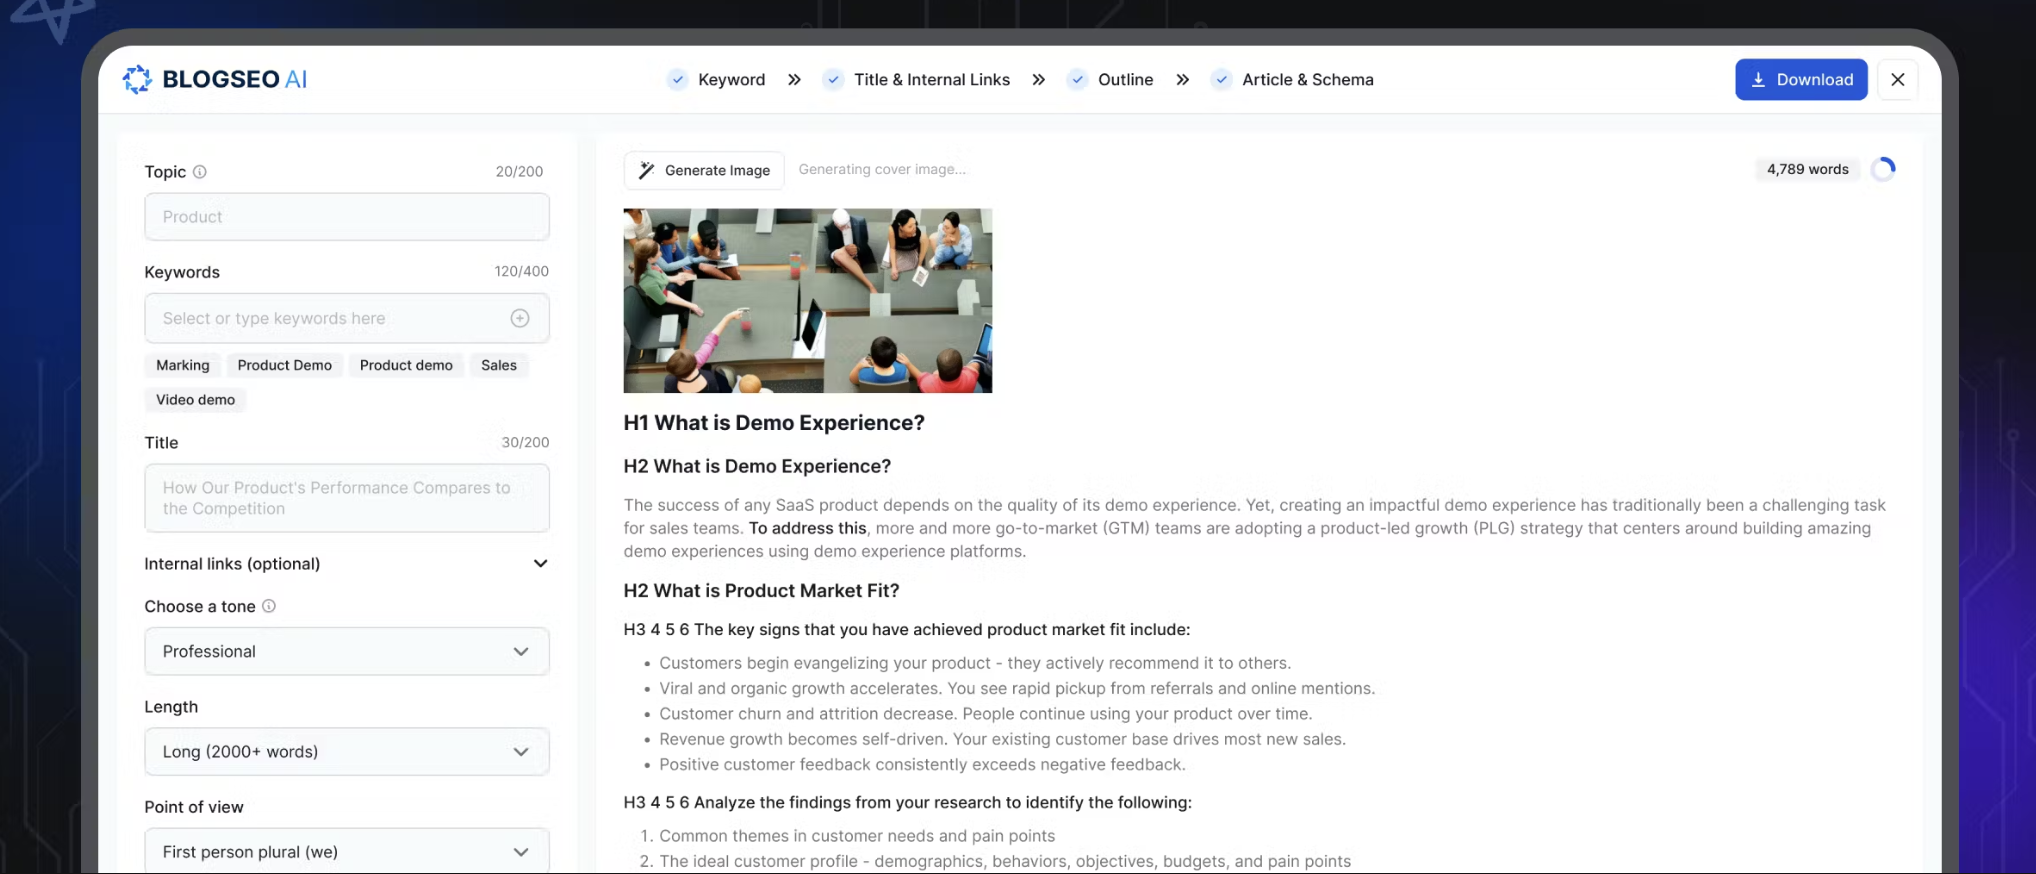The width and height of the screenshot is (2036, 874).
Task: Click the H1 What is Demo Experience heading
Action: (774, 423)
